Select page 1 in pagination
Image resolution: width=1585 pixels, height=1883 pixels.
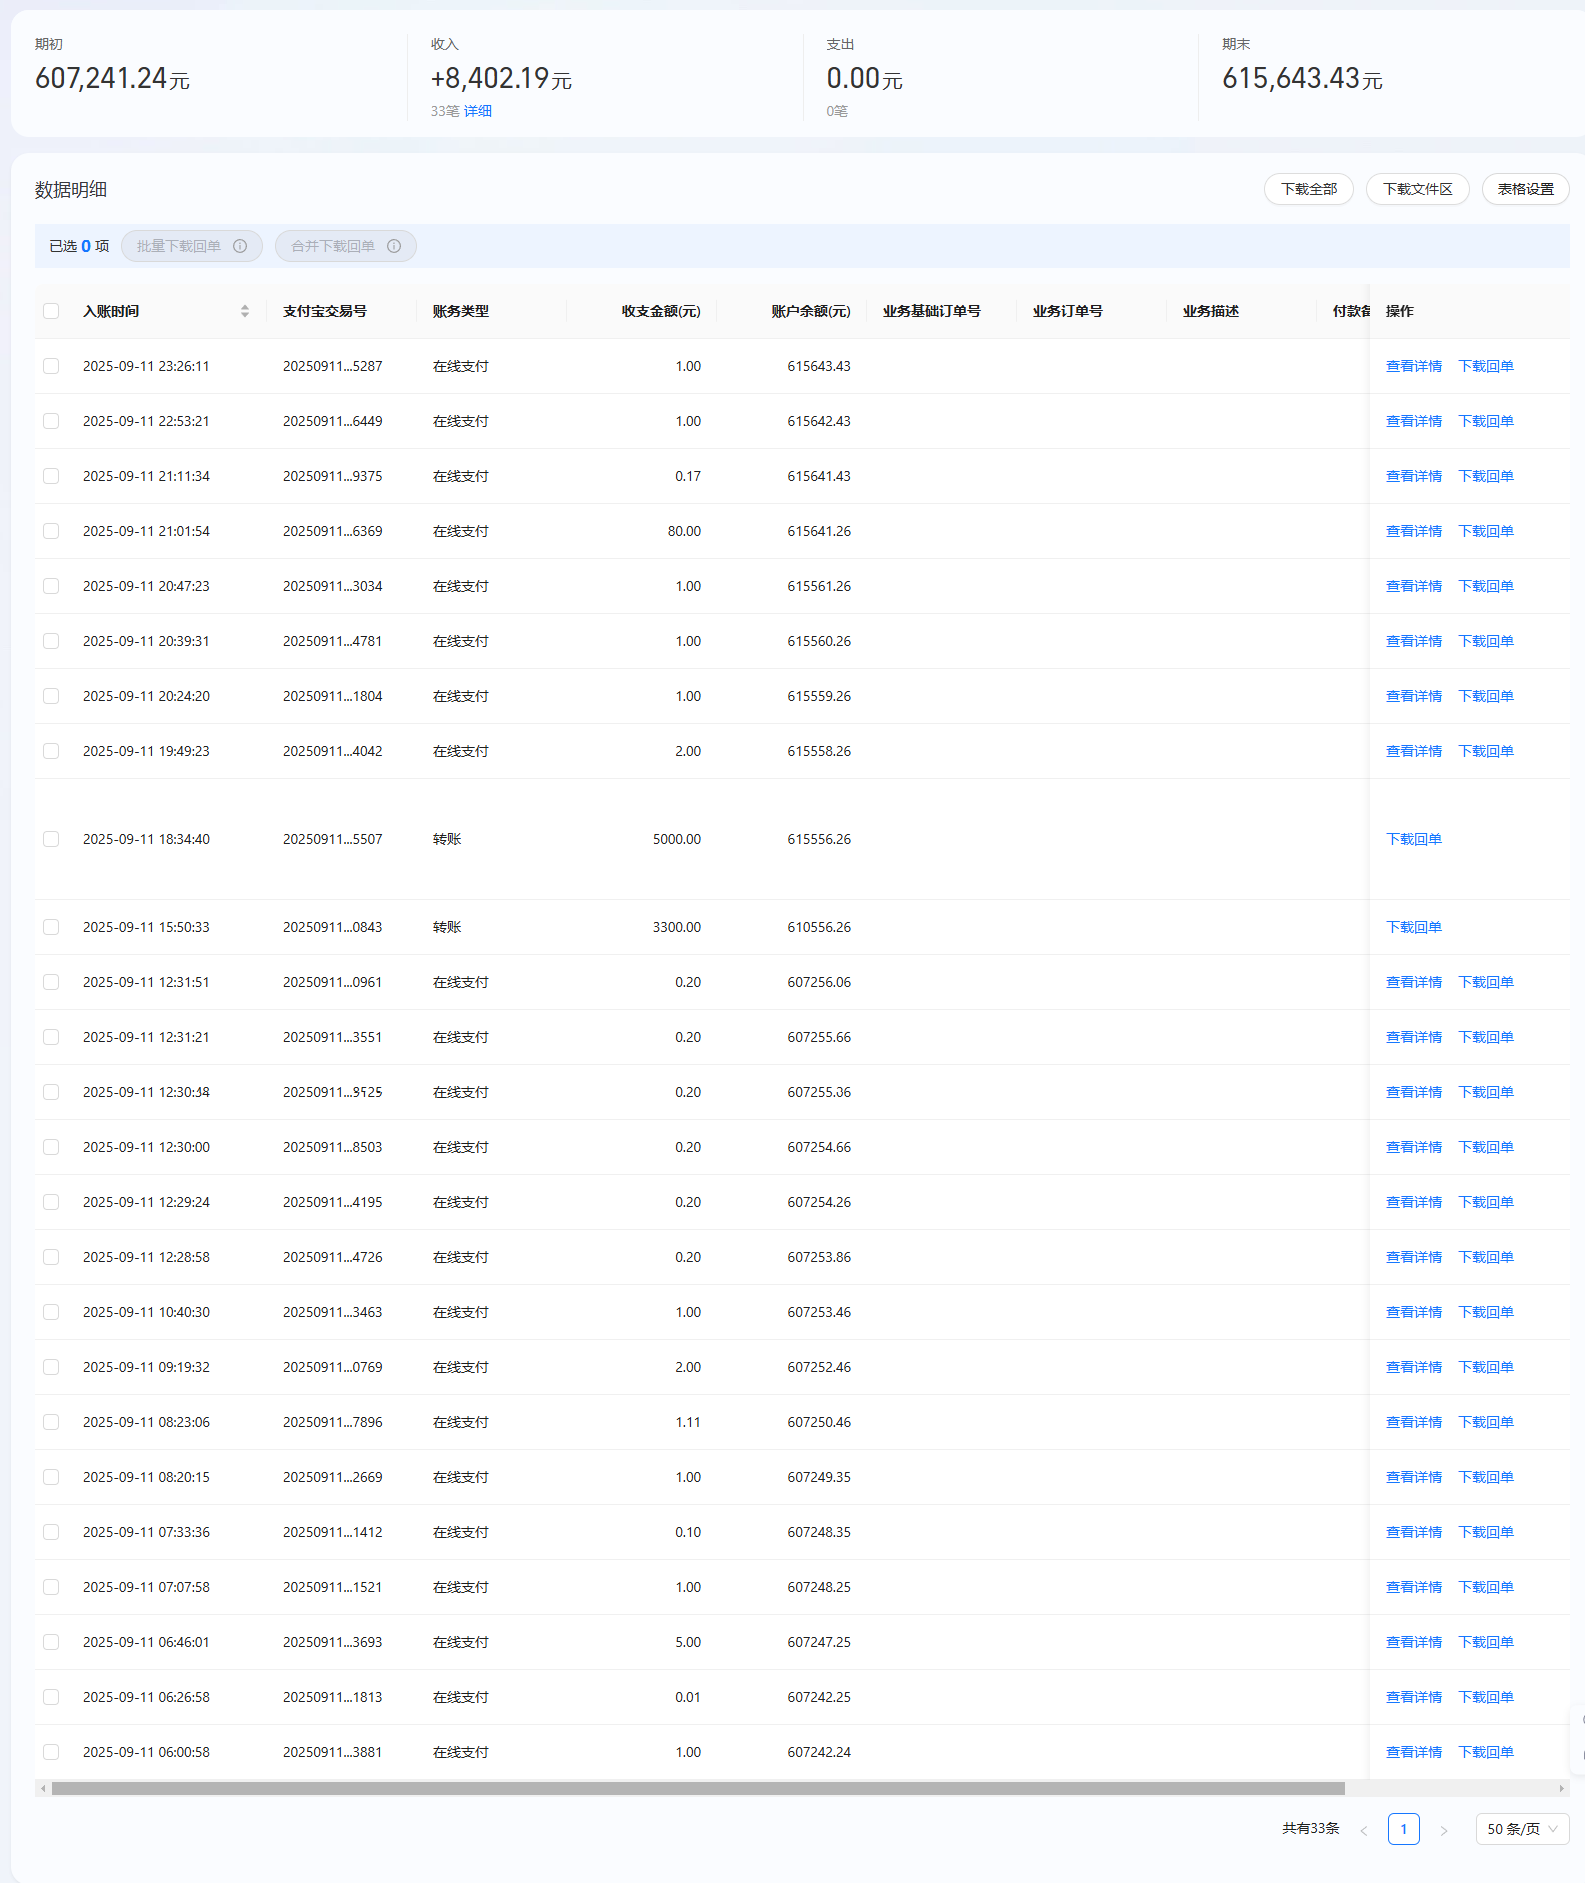(x=1403, y=1829)
